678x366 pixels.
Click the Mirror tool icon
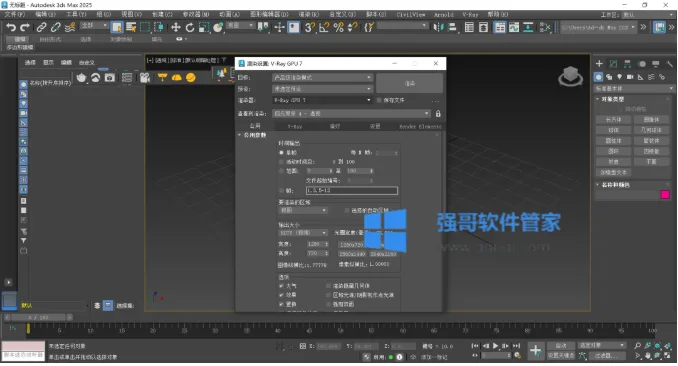[x=438, y=27]
